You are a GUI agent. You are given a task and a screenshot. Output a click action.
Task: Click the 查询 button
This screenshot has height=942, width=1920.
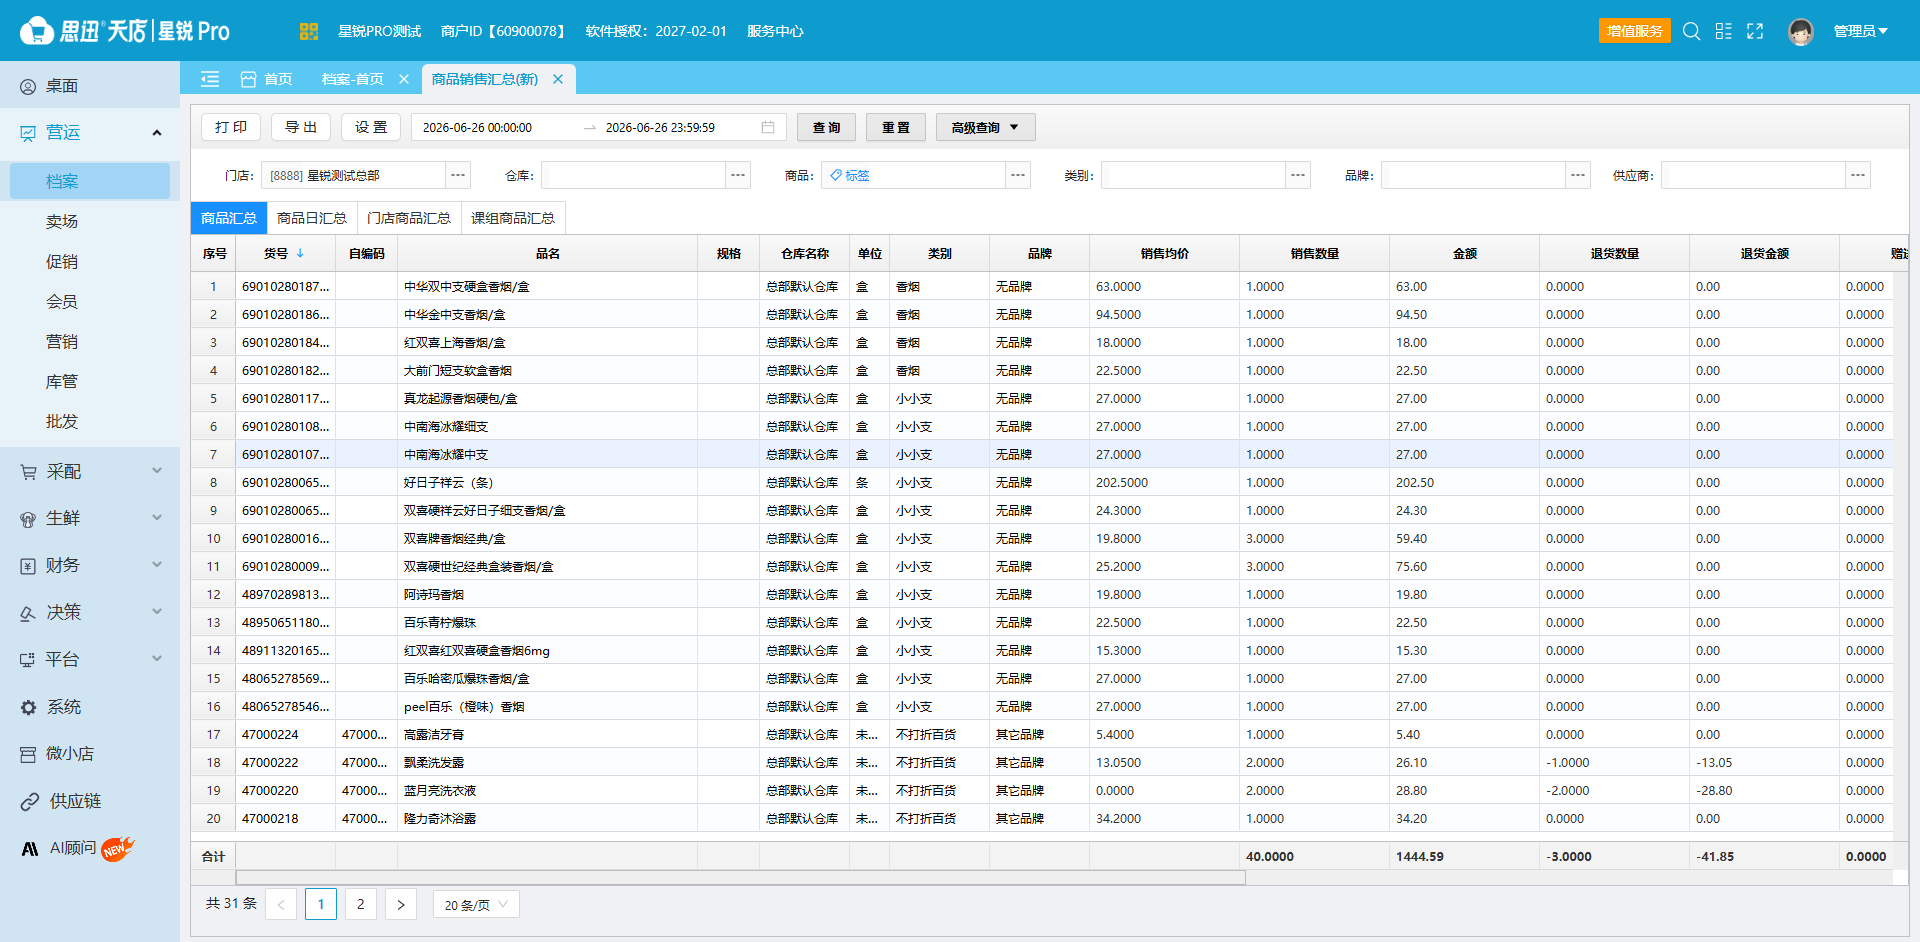point(826,127)
